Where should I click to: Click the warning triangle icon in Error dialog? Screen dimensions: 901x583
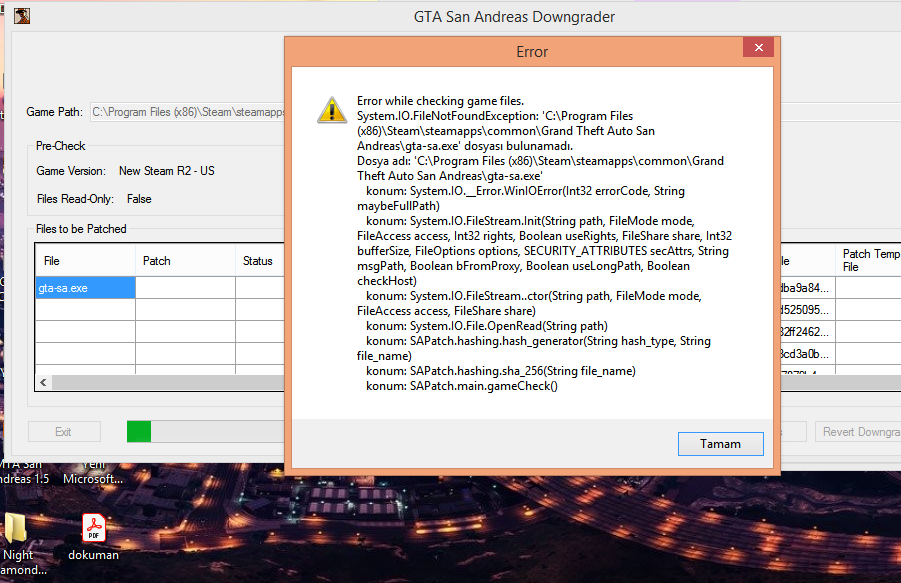(332, 110)
